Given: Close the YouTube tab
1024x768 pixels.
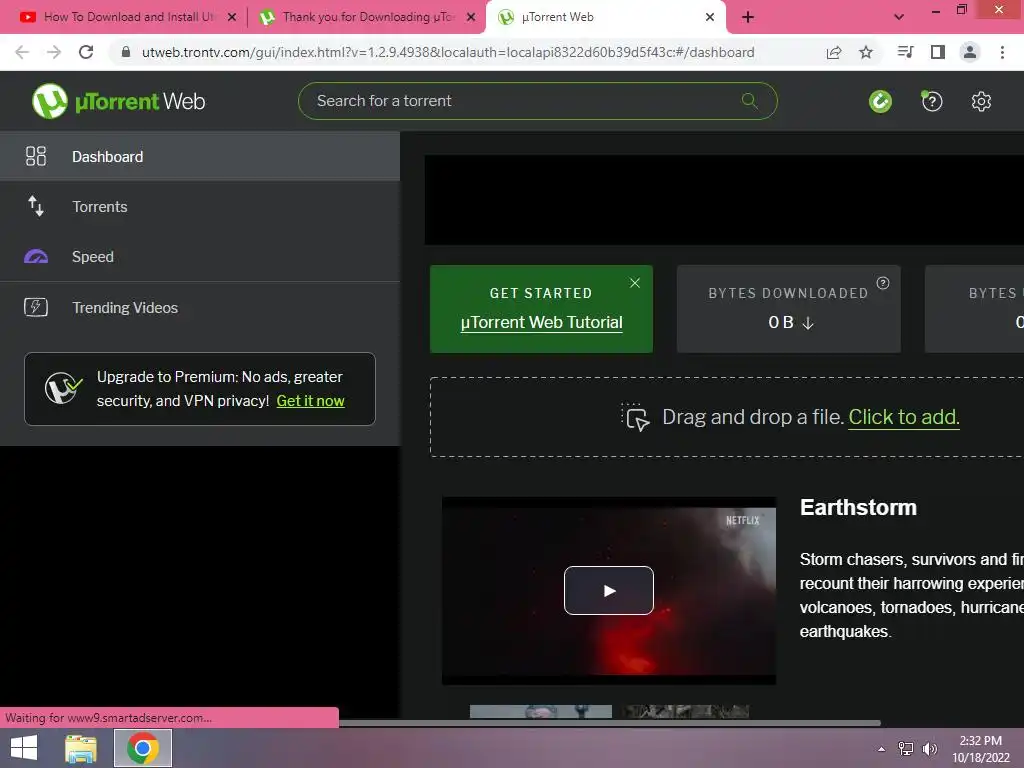Looking at the screenshot, I should pos(232,17).
